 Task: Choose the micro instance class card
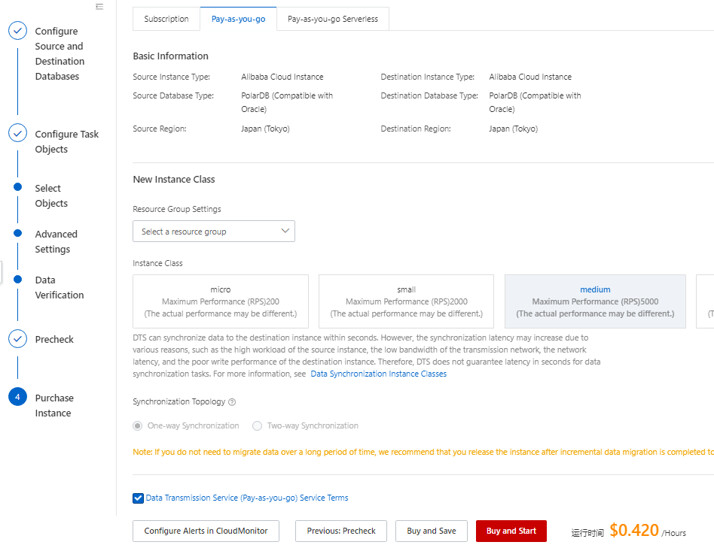pyautogui.click(x=220, y=301)
